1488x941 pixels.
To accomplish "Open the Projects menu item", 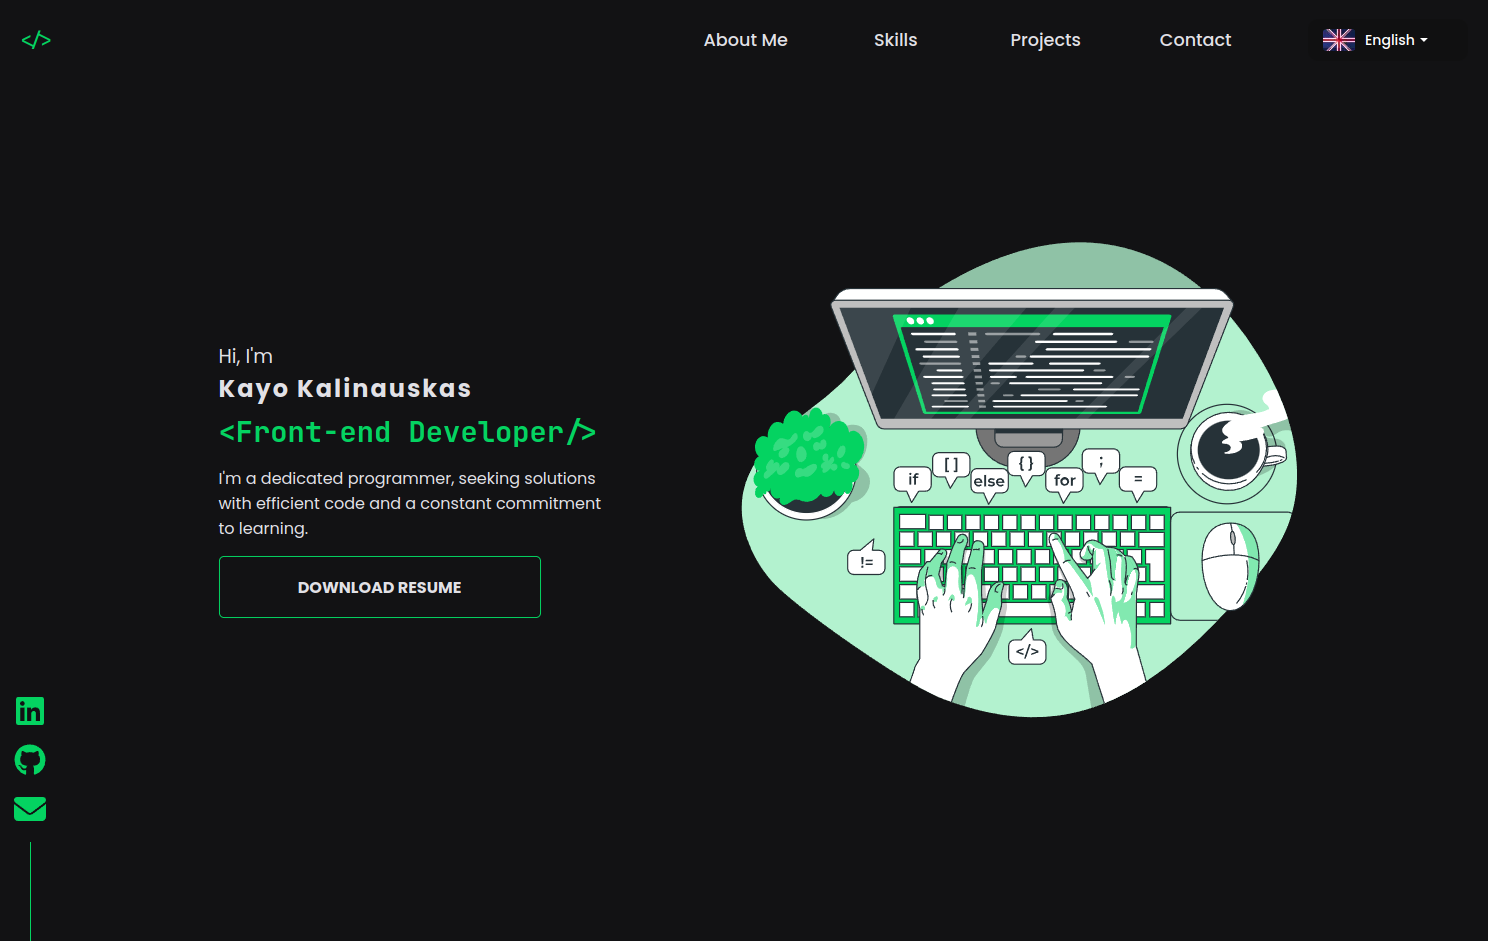I will (1045, 40).
